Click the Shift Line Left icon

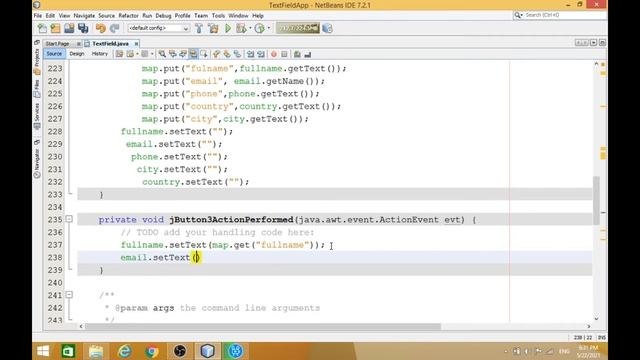[251, 54]
